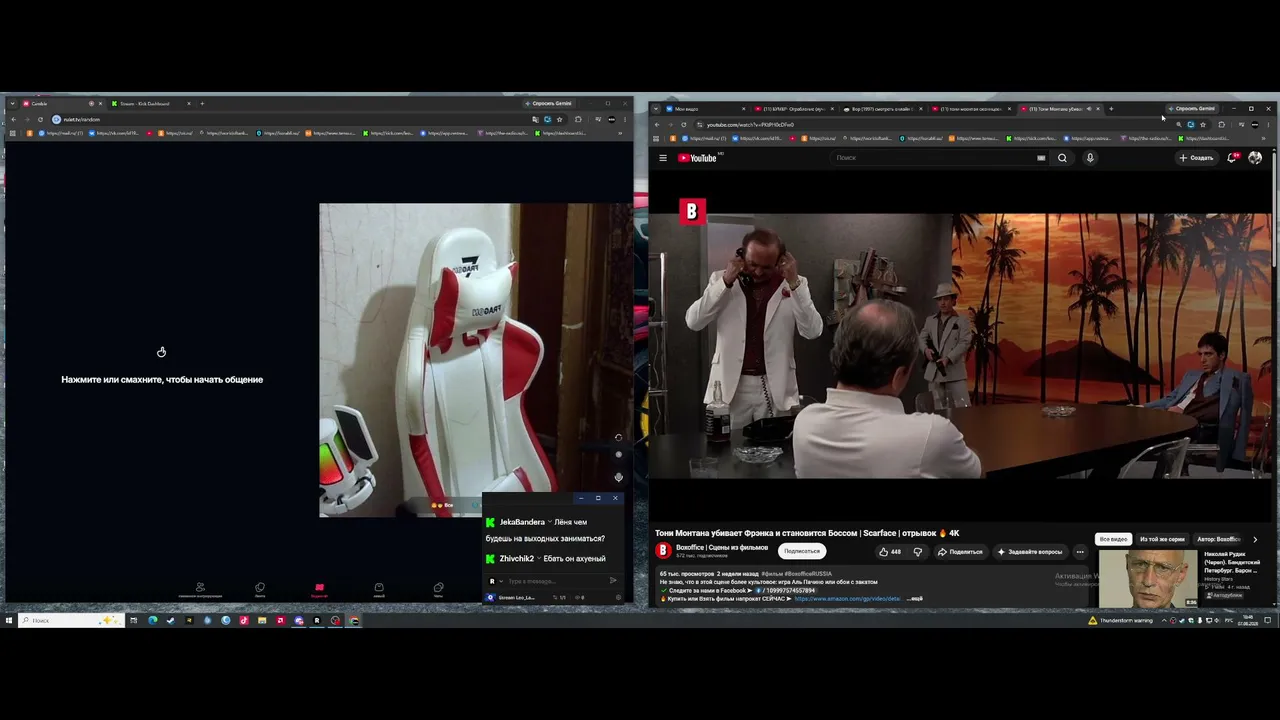Screen dimensions: 1280x720
Task: Go to YouTube home via the logo
Action: [699, 158]
